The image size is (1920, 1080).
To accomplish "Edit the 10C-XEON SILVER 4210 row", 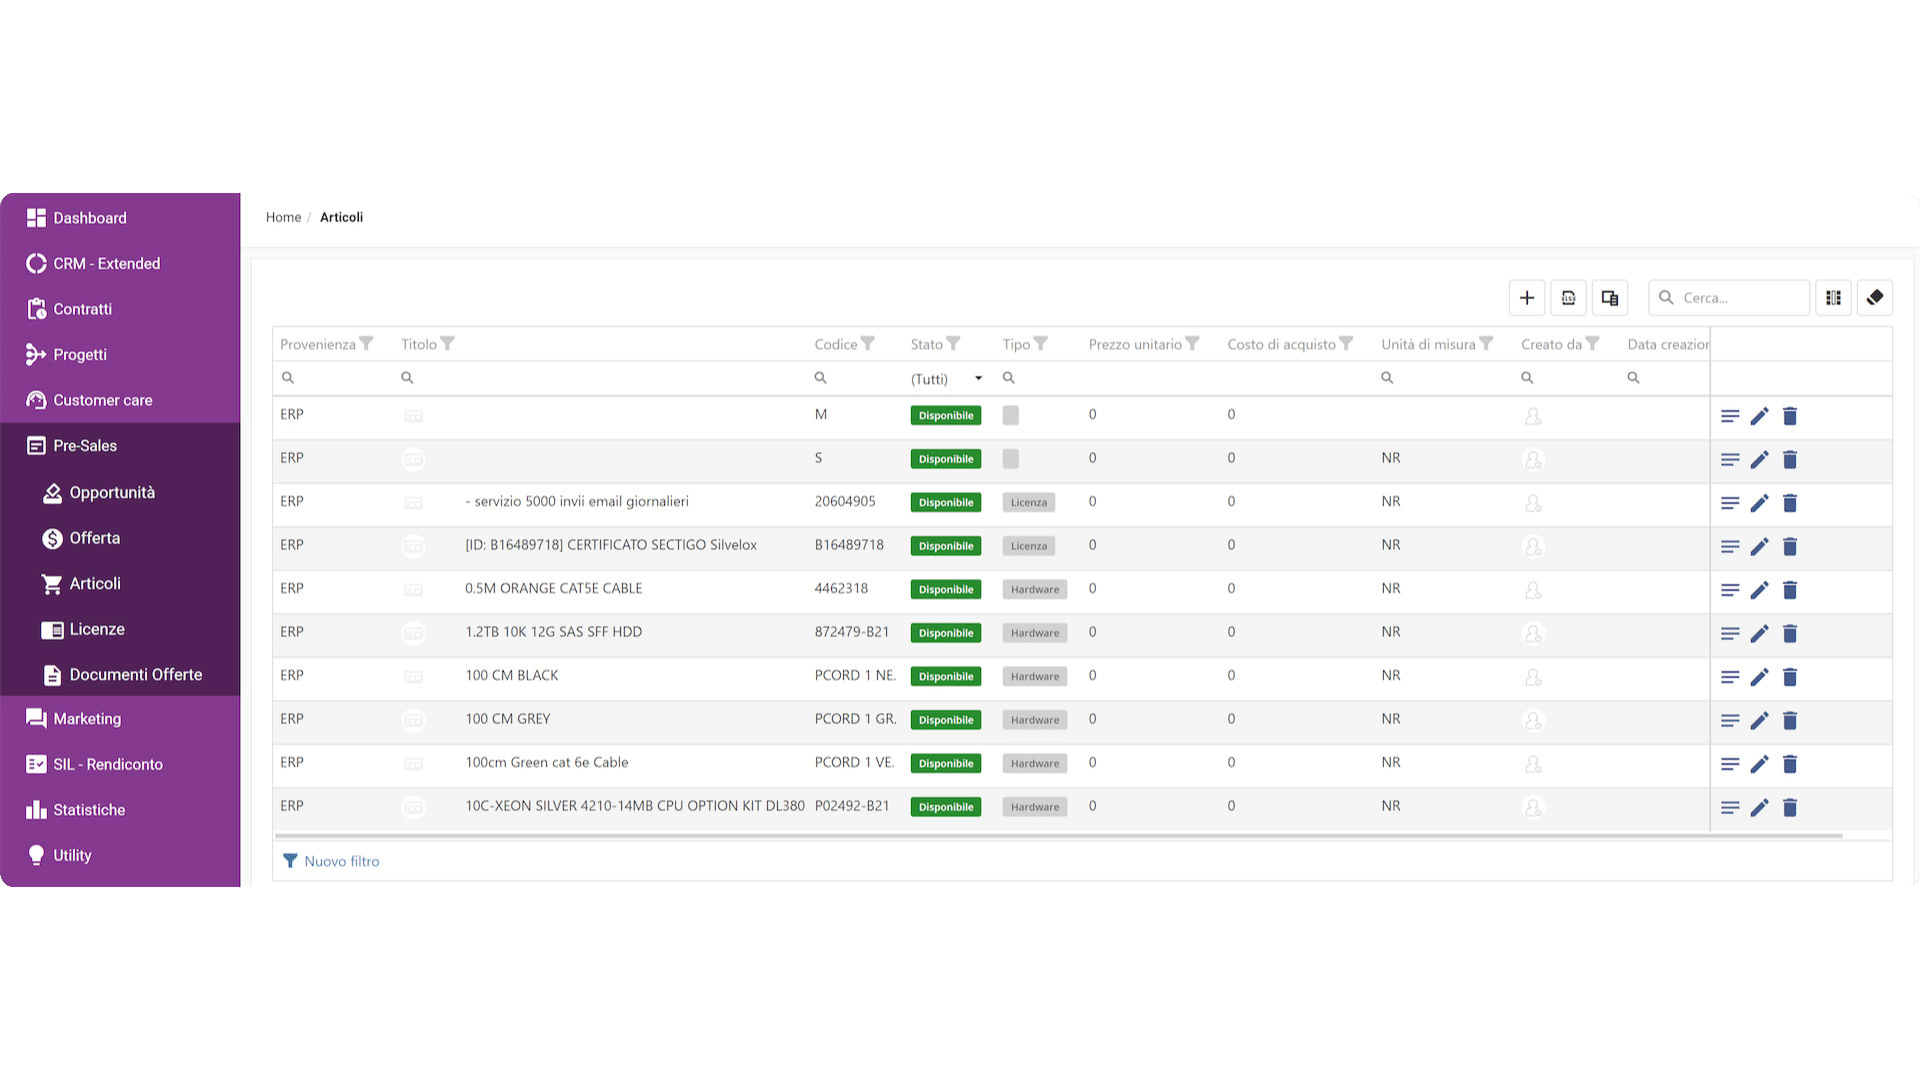I will 1760,807.
